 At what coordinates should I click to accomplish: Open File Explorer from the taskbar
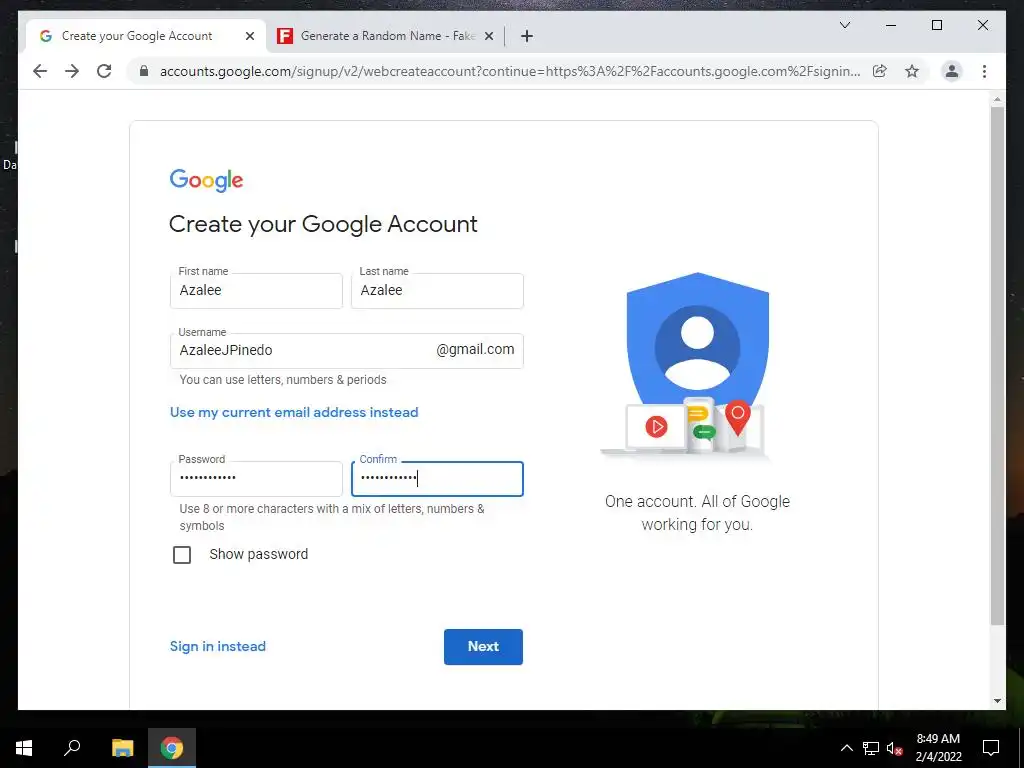coord(122,748)
